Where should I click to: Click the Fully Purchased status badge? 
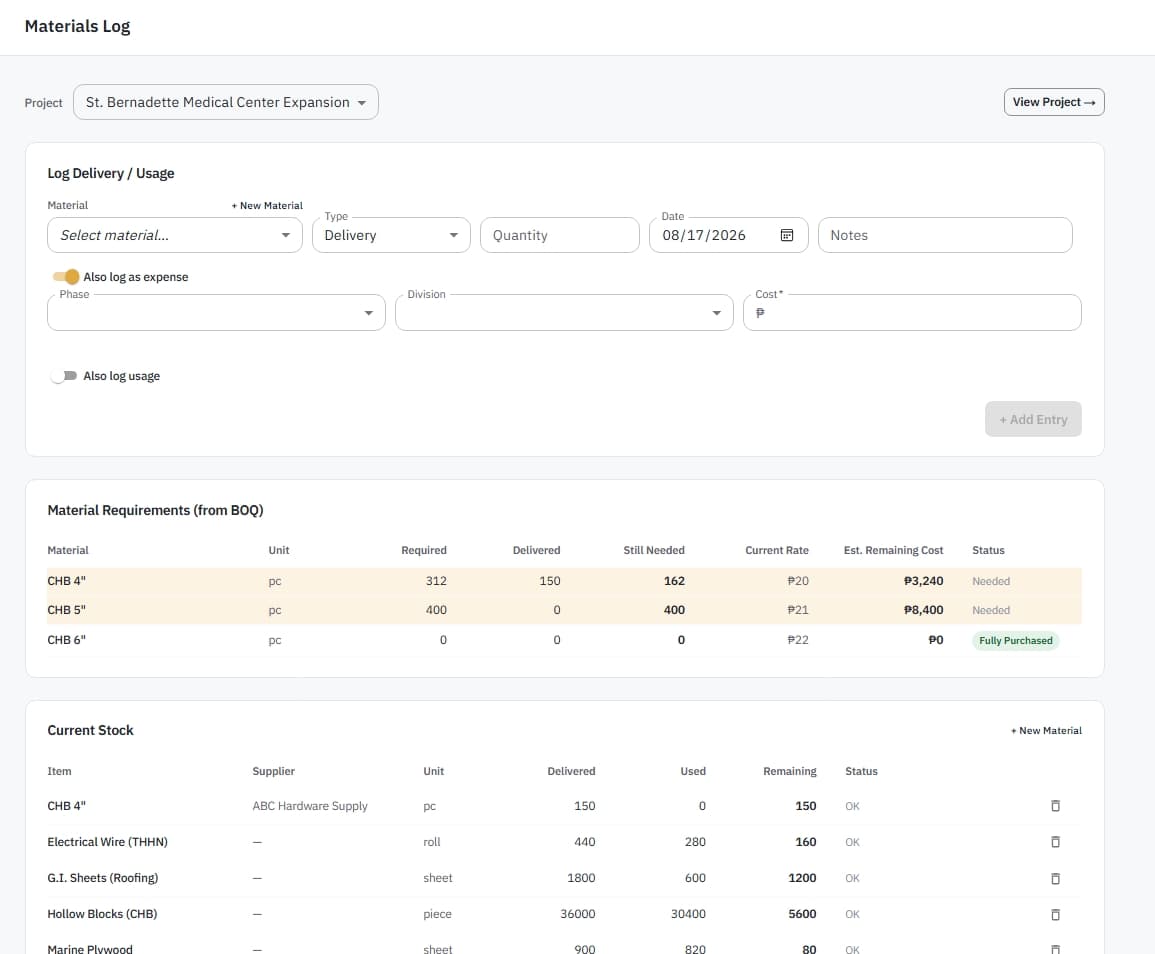tap(1015, 641)
